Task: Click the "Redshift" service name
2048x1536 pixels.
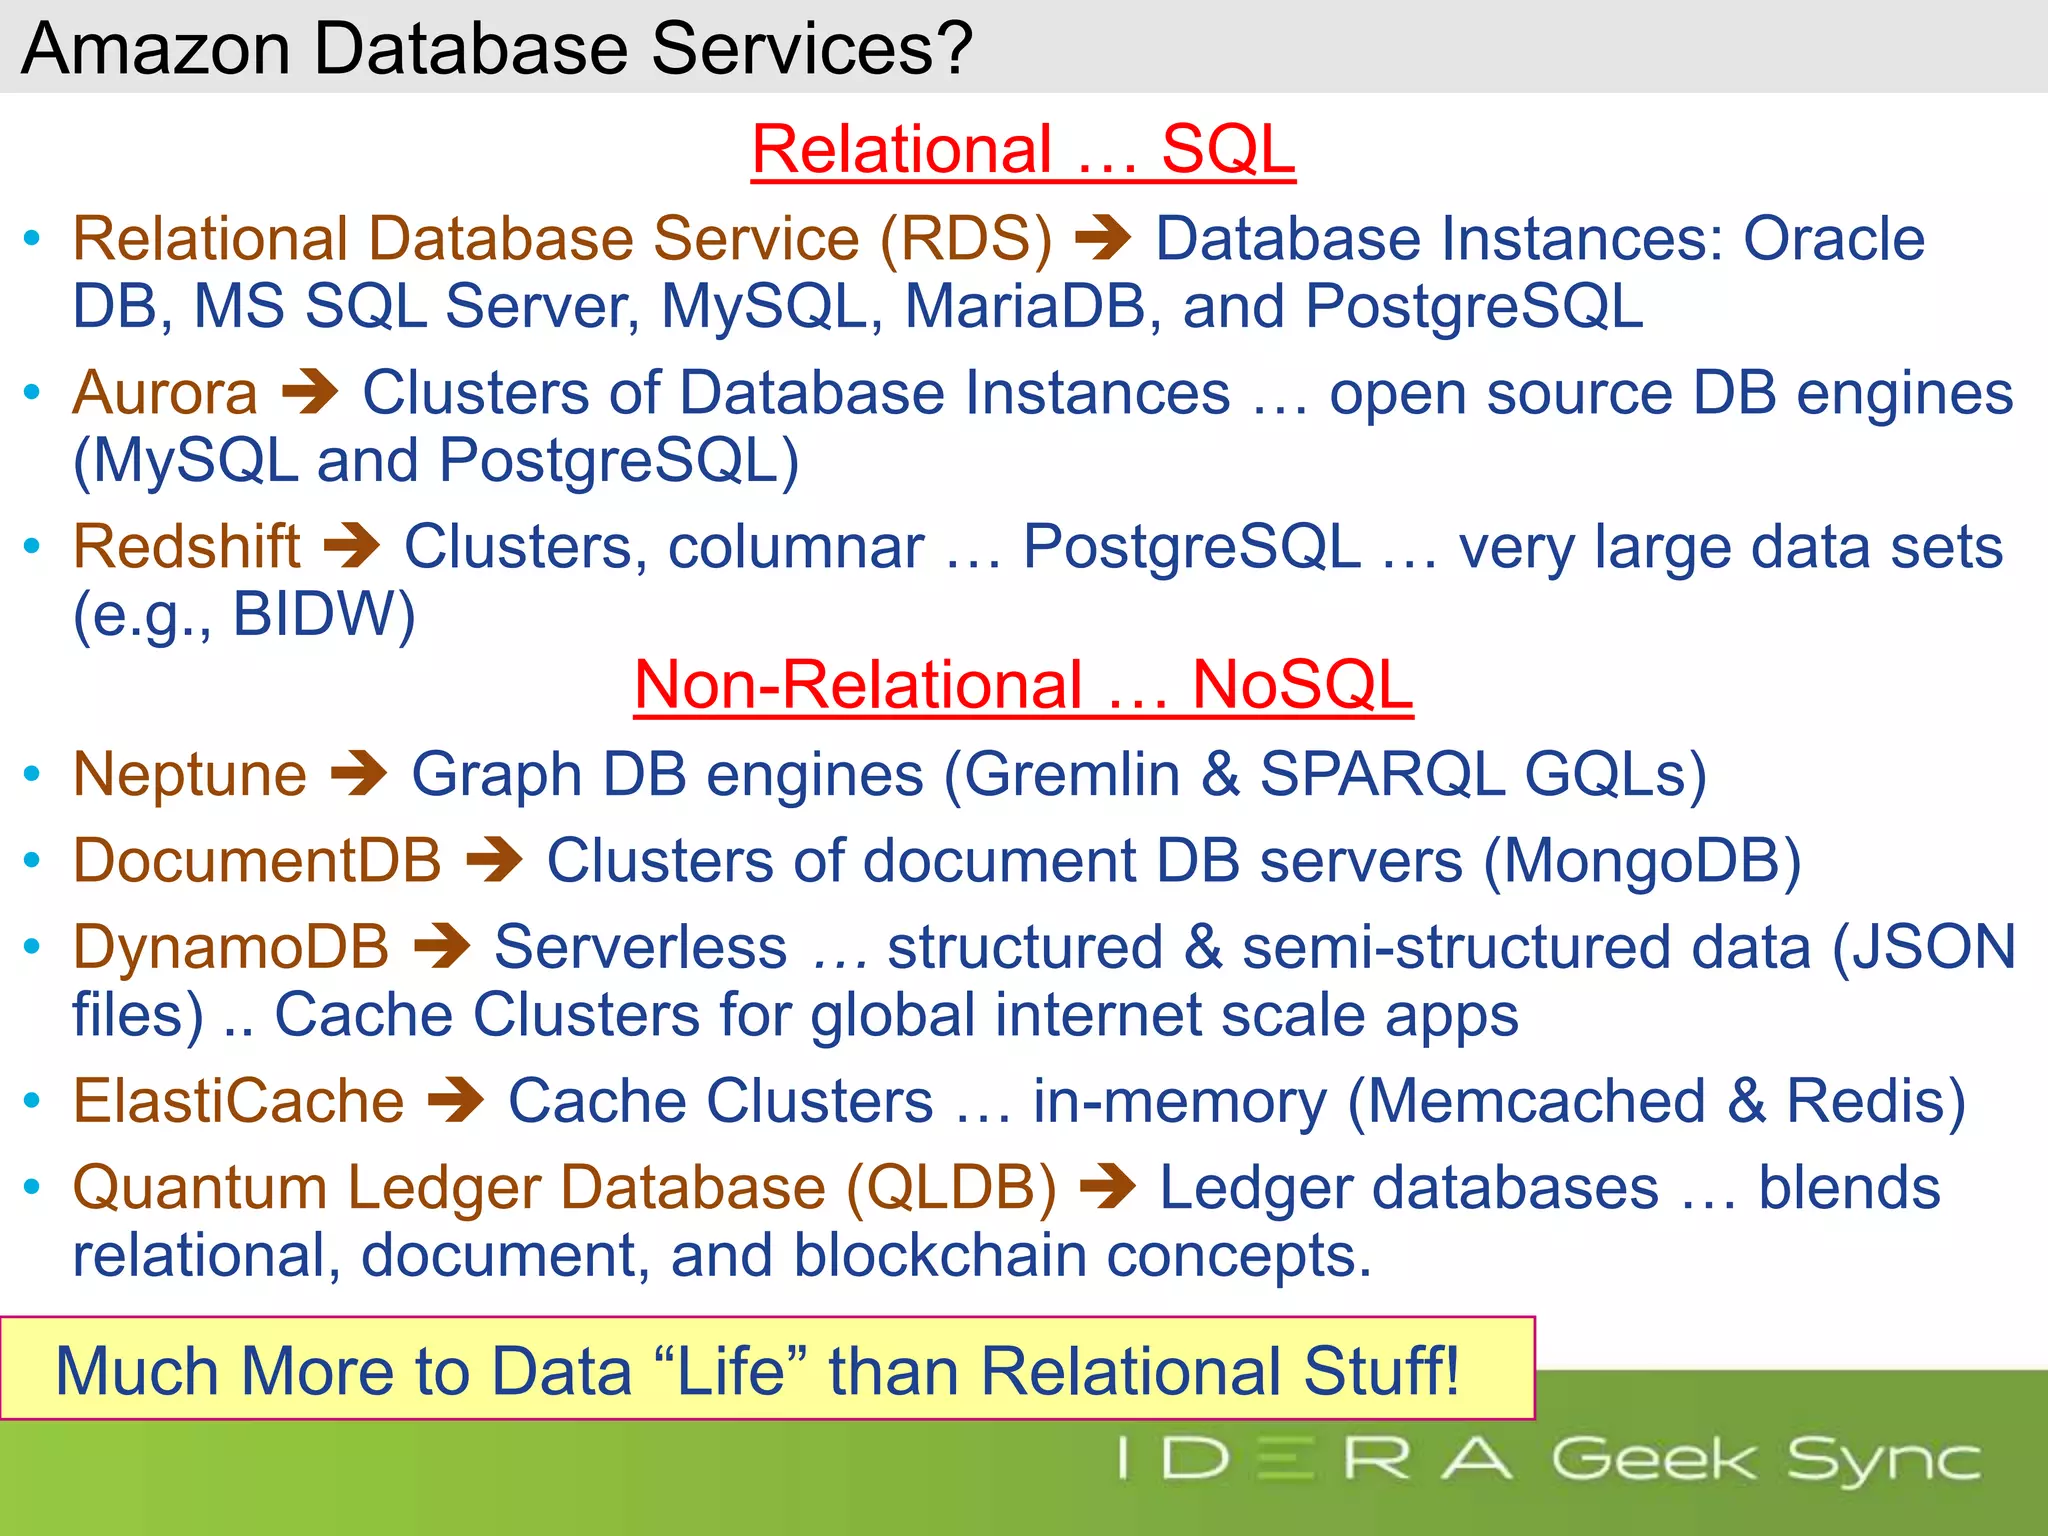Action: [187, 547]
